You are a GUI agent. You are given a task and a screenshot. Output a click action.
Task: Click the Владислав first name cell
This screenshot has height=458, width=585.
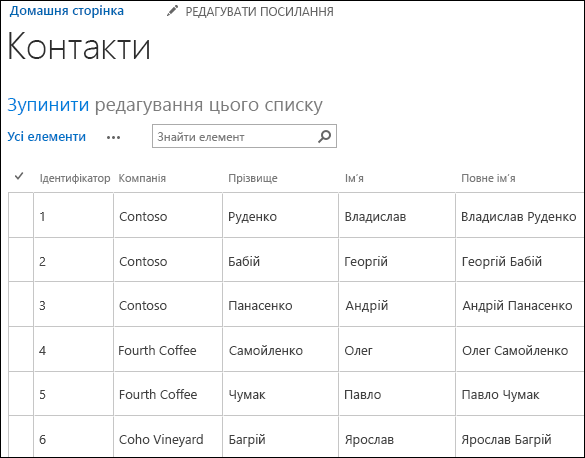click(x=397, y=215)
